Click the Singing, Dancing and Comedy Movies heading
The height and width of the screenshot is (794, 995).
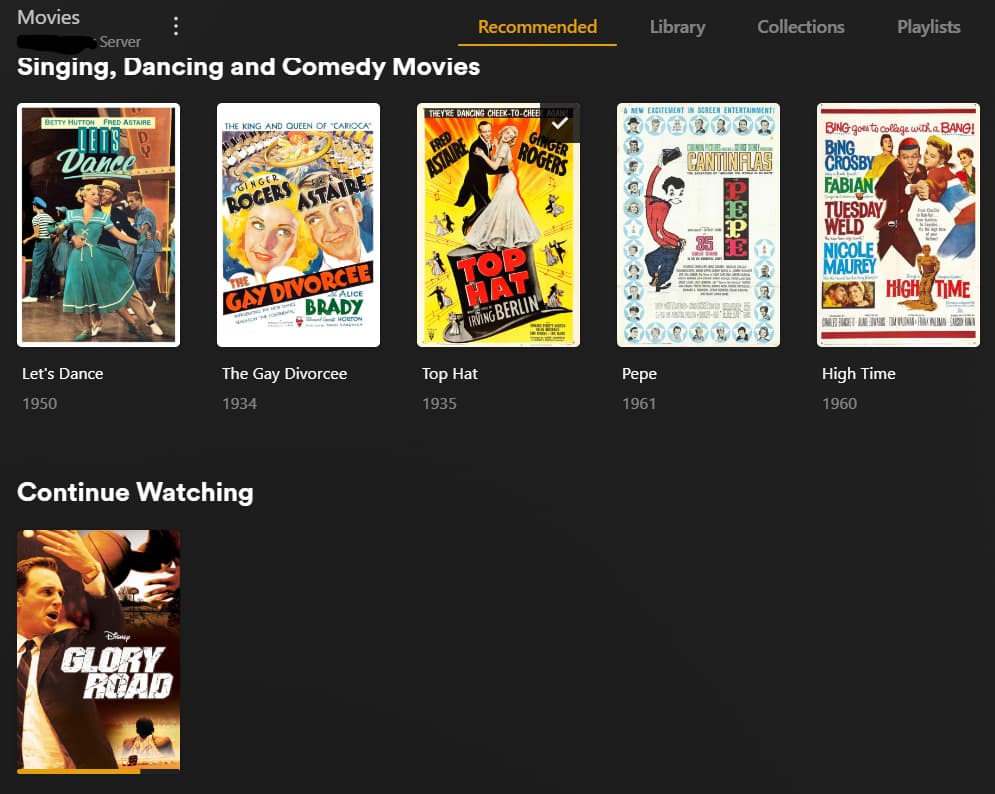point(248,67)
